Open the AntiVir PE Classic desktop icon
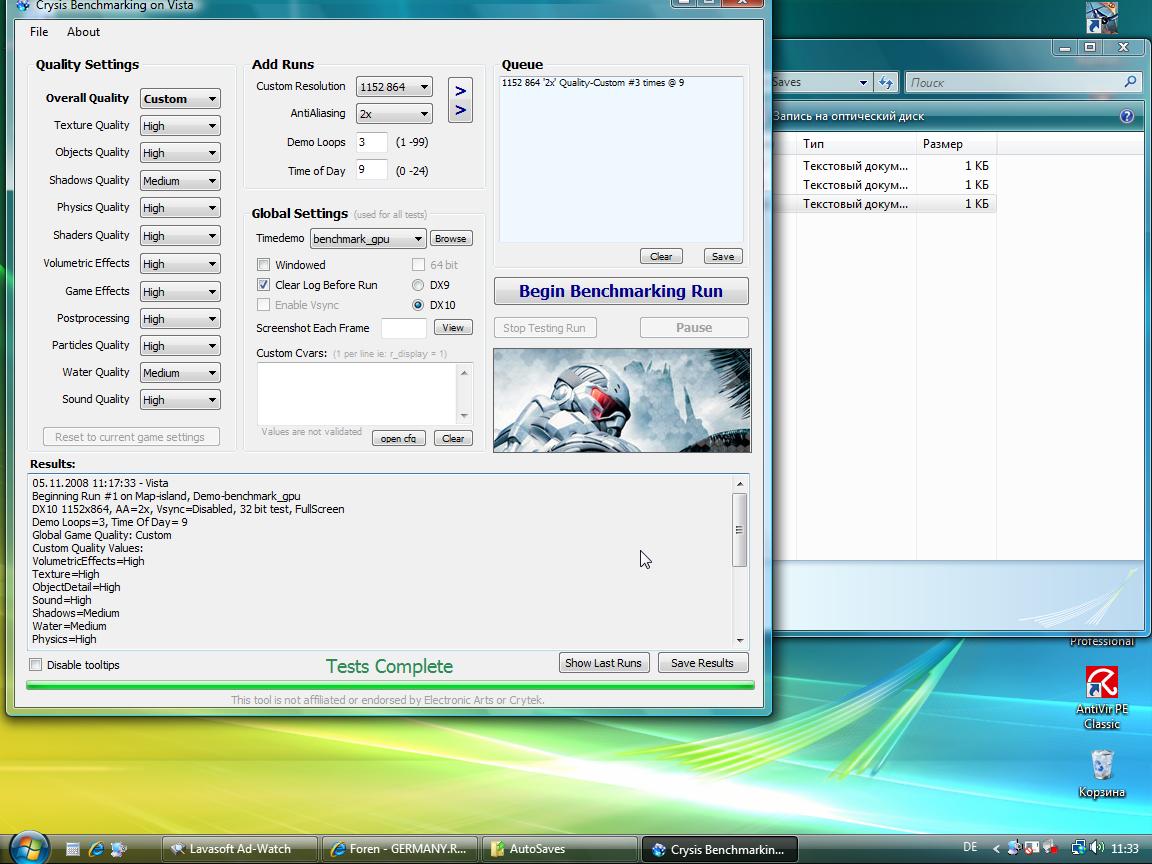This screenshot has height=864, width=1152. pyautogui.click(x=1101, y=697)
